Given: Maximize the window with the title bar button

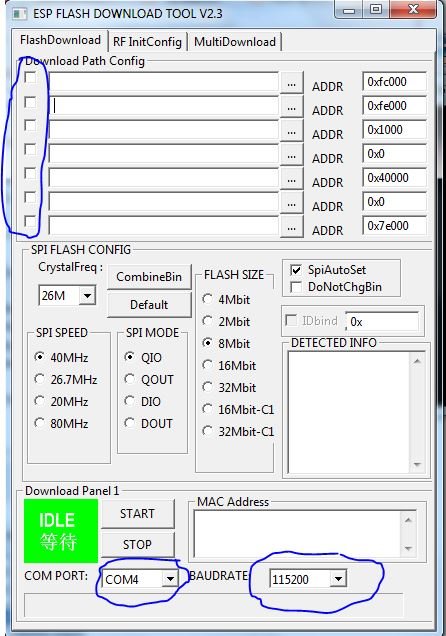Looking at the screenshot, I should click(376, 9).
